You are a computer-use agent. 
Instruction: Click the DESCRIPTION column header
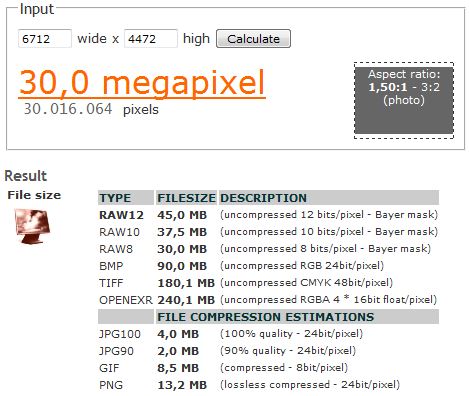click(x=263, y=198)
